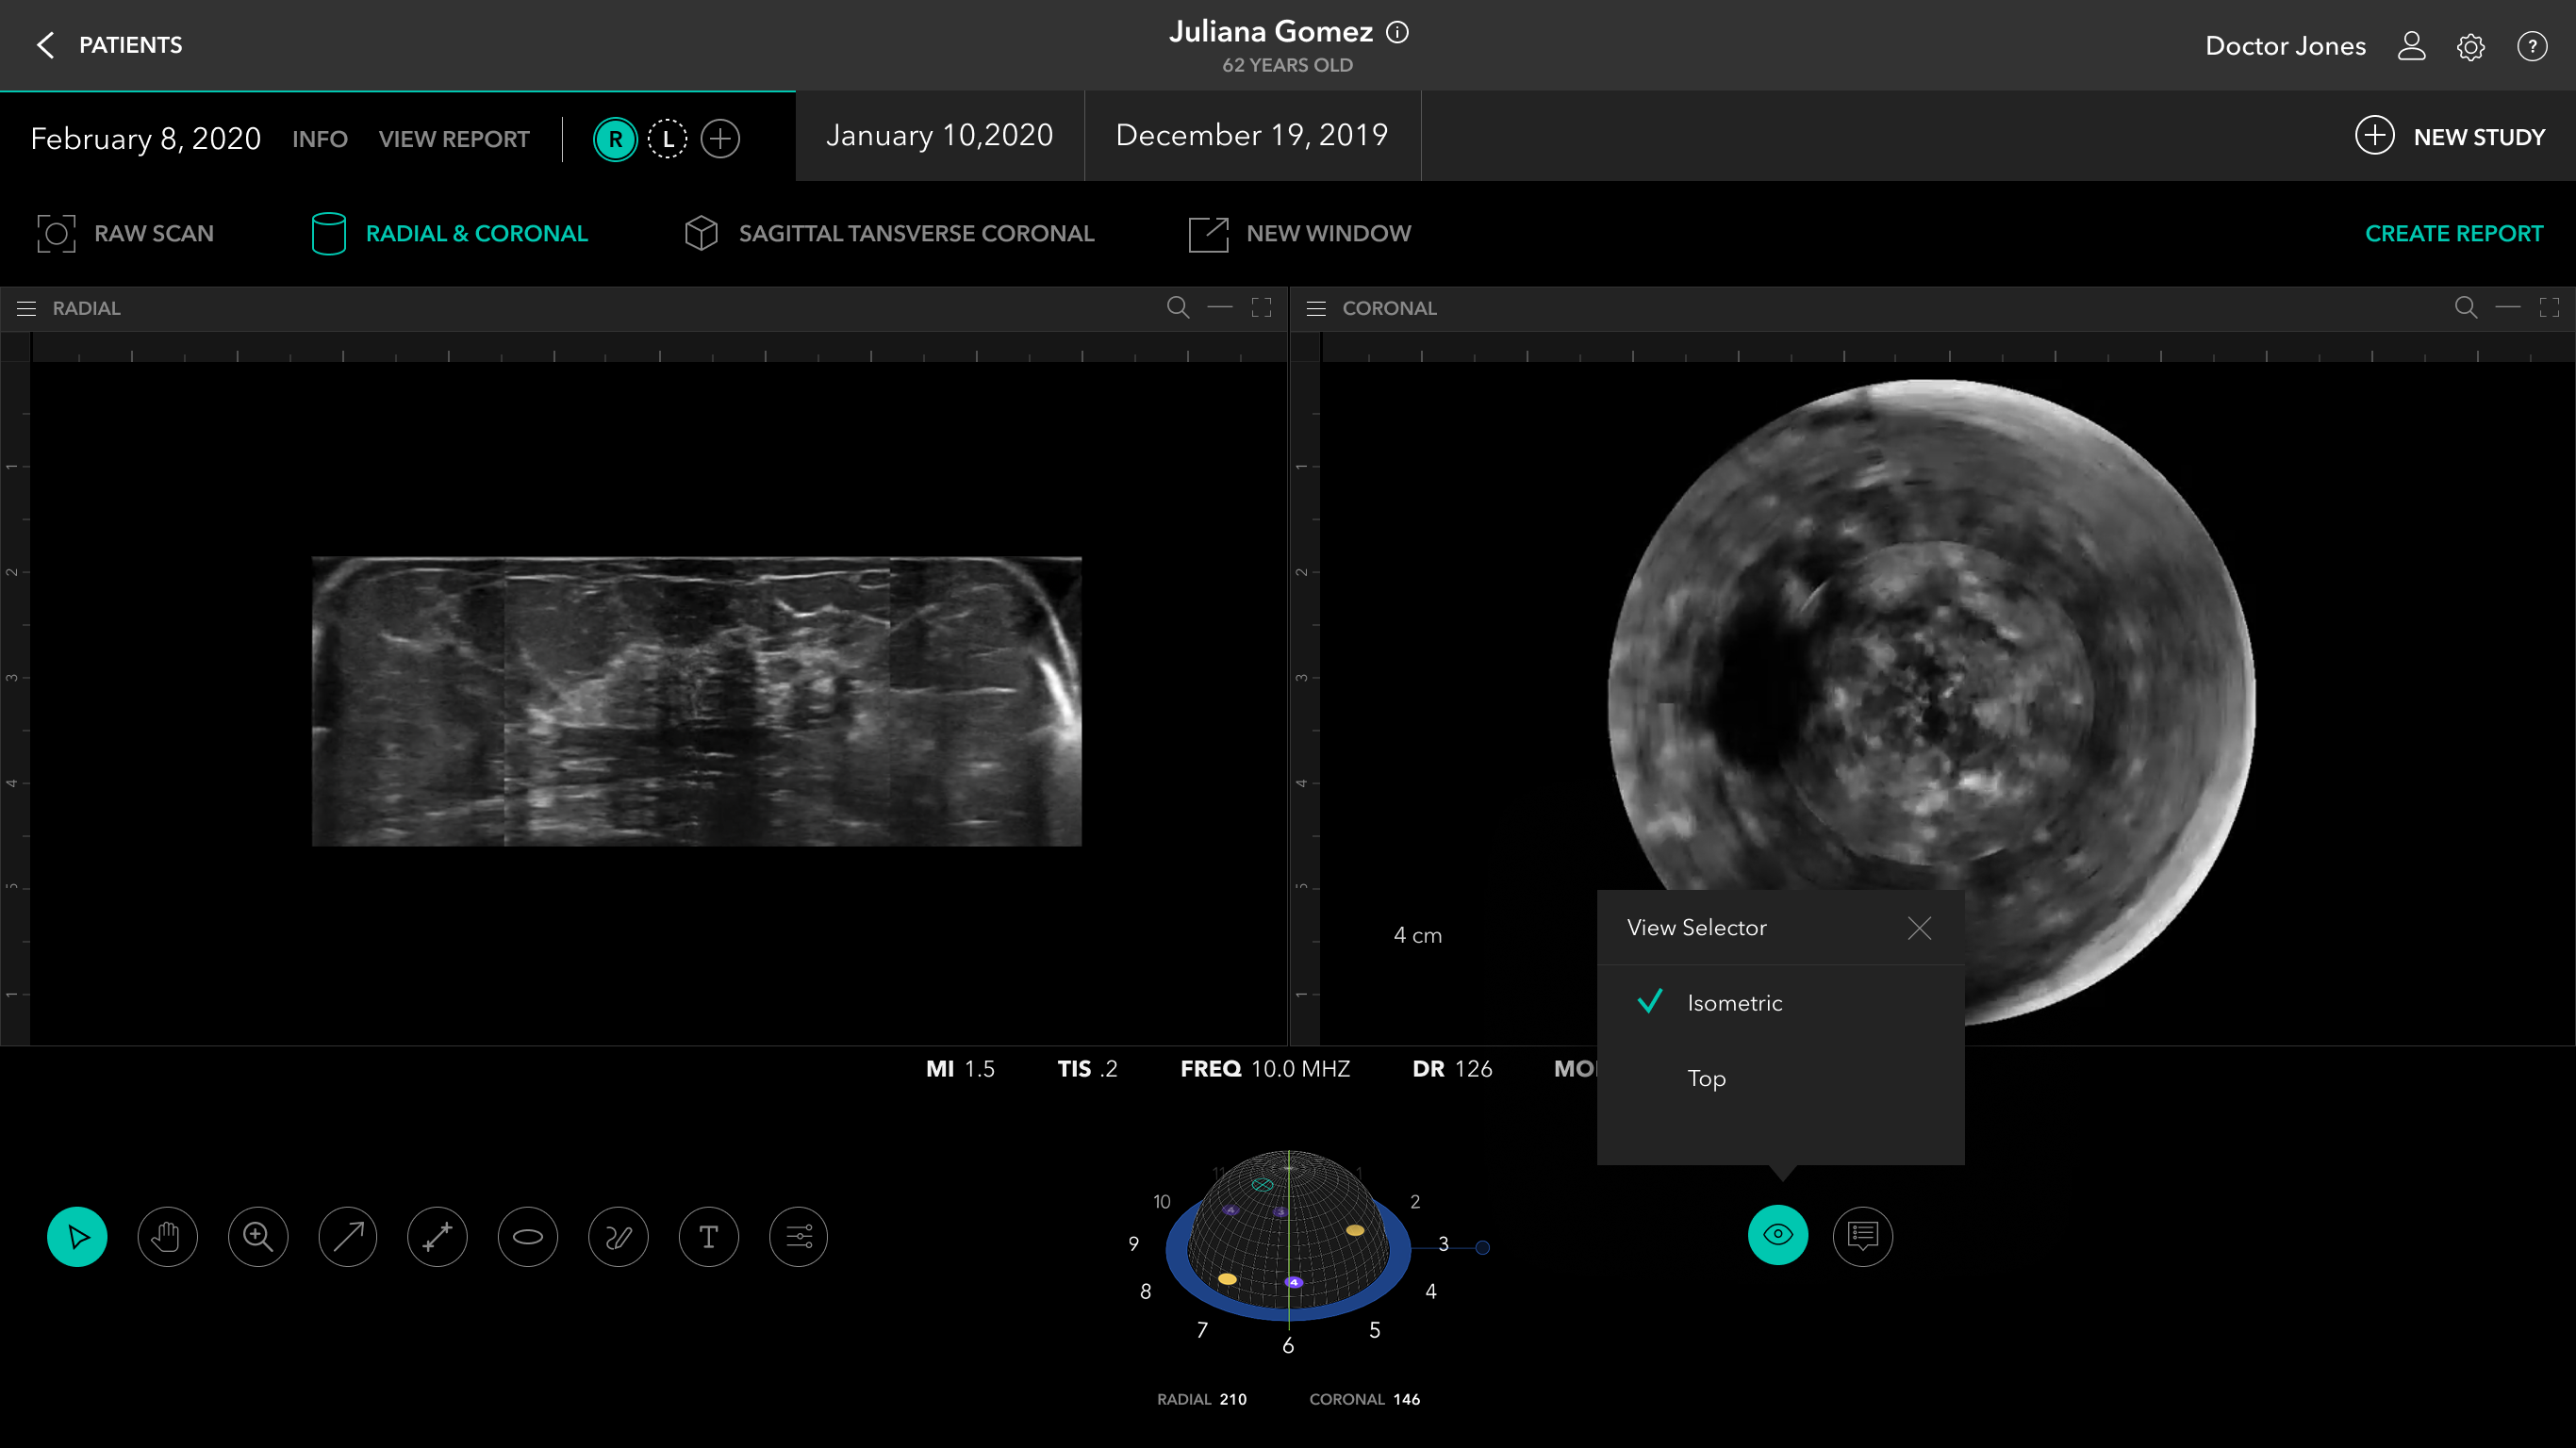2576x1448 pixels.
Task: Select the ellipse drawing tool
Action: (x=528, y=1237)
